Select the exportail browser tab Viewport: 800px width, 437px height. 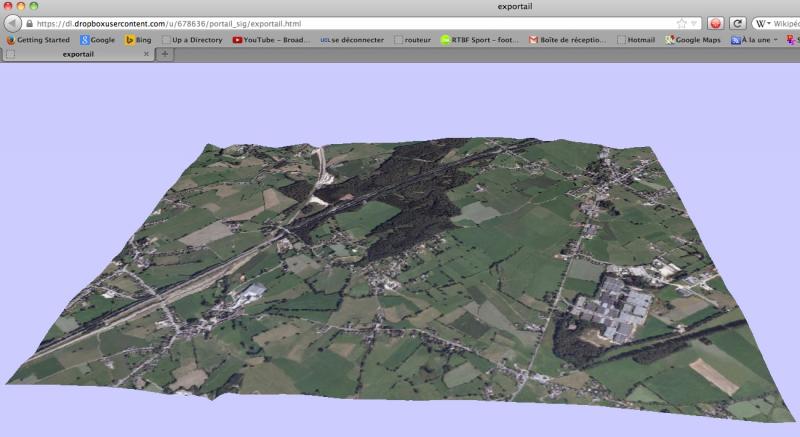78,54
